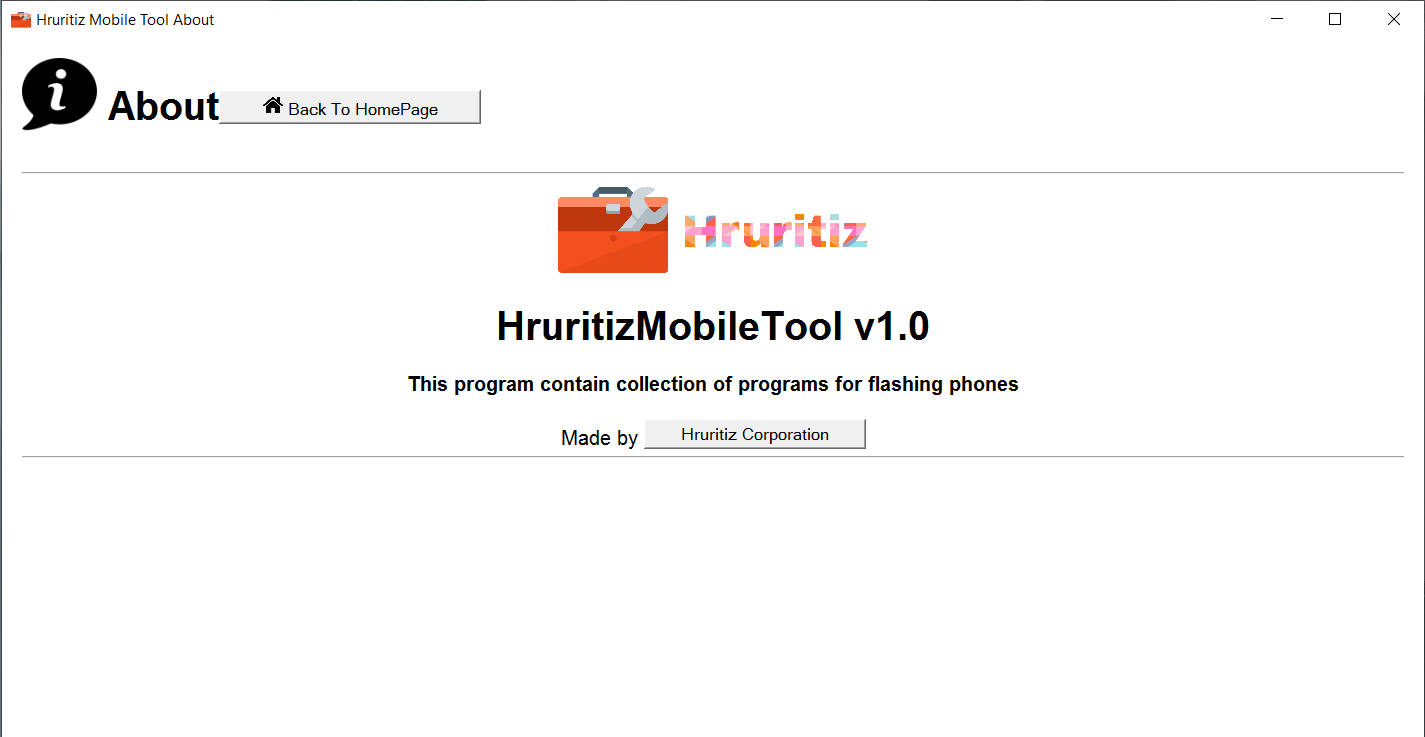Select the HruritizMobileTool v1.0 title
1425x737 pixels.
point(713,327)
